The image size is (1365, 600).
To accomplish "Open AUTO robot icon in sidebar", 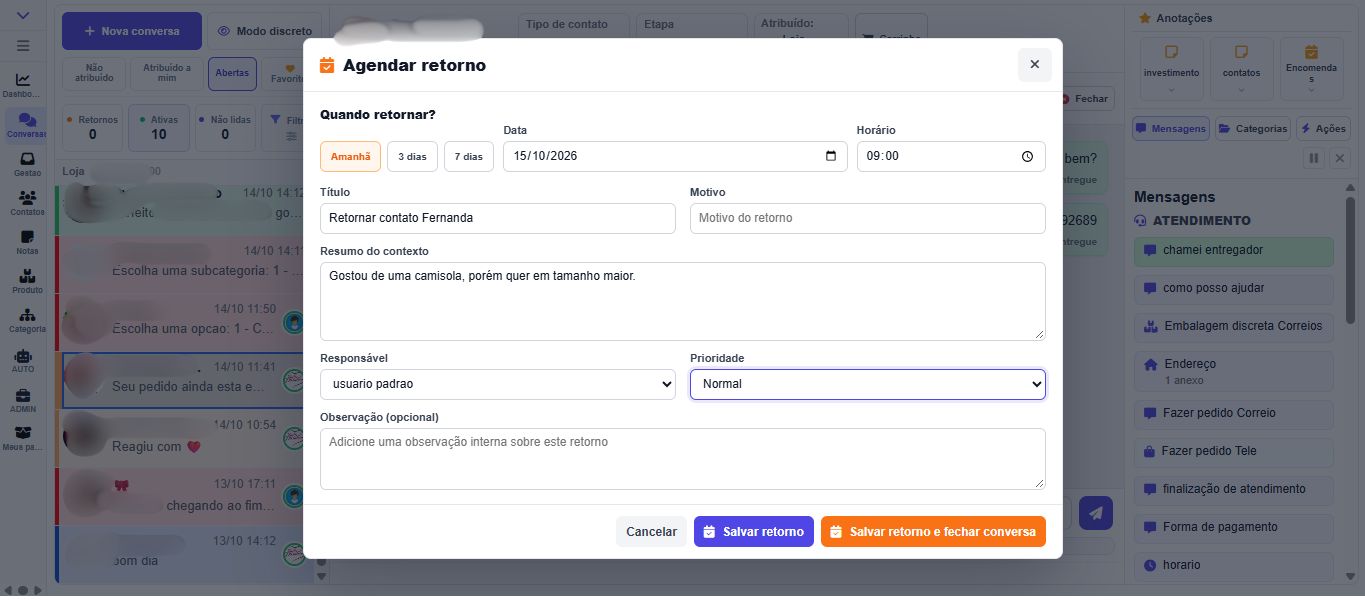I will click(x=23, y=361).
